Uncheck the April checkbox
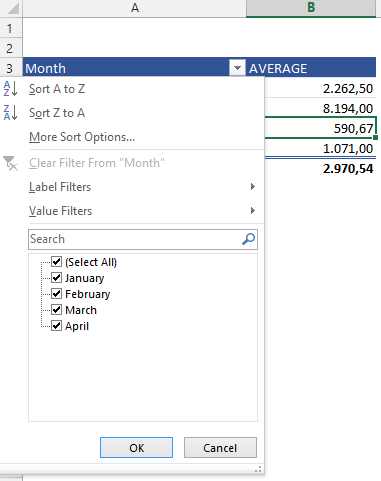 pos(56,326)
